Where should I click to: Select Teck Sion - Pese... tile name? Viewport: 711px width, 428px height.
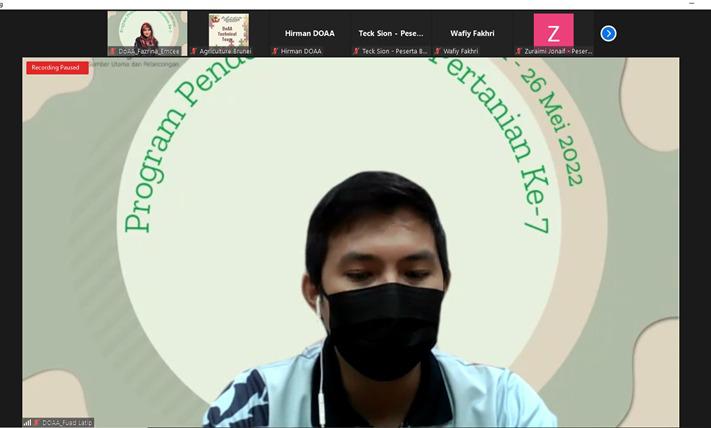tap(391, 33)
